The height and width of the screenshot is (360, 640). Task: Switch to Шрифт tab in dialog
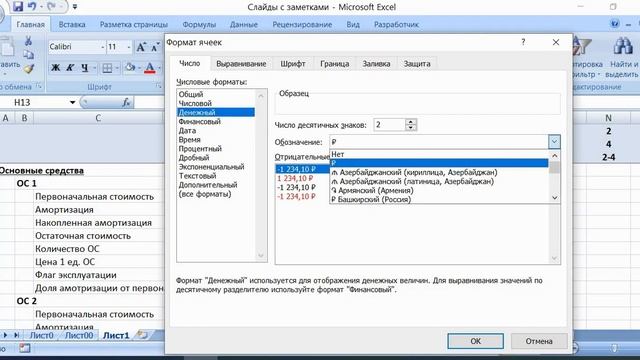(293, 64)
